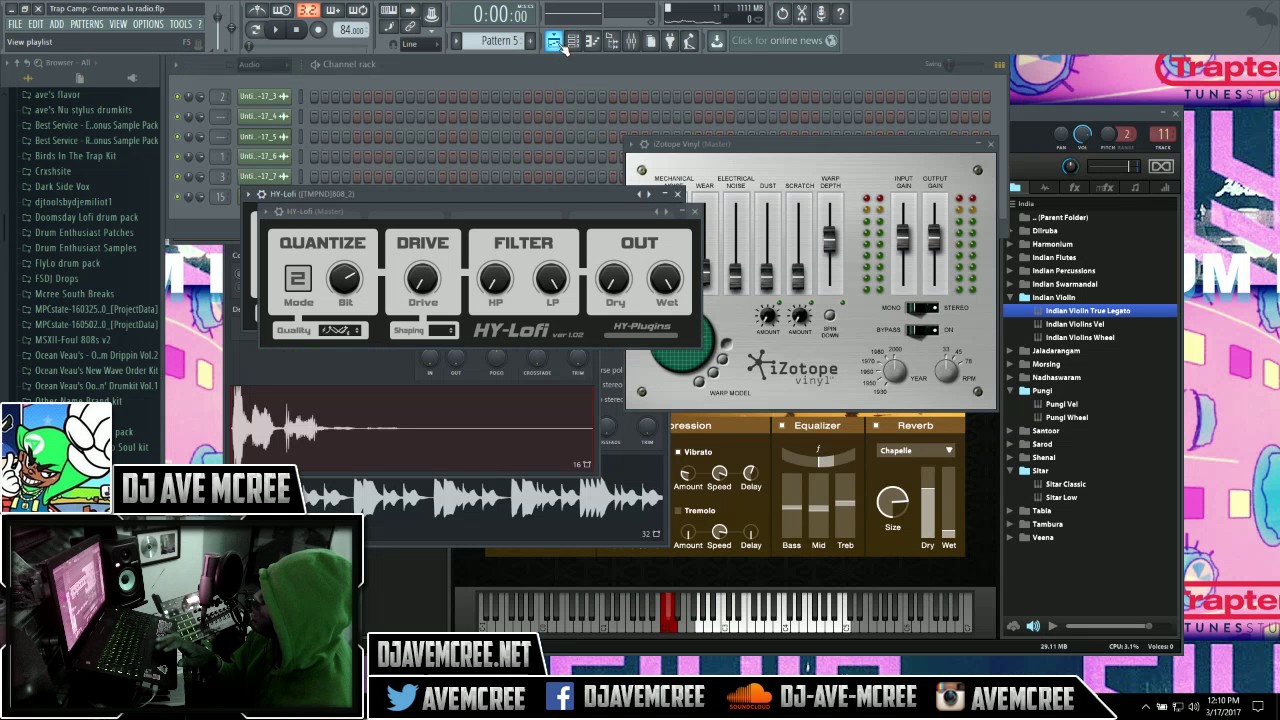Click the Vinyl Year knob
Screen dimensions: 1280x720
pyautogui.click(x=894, y=372)
